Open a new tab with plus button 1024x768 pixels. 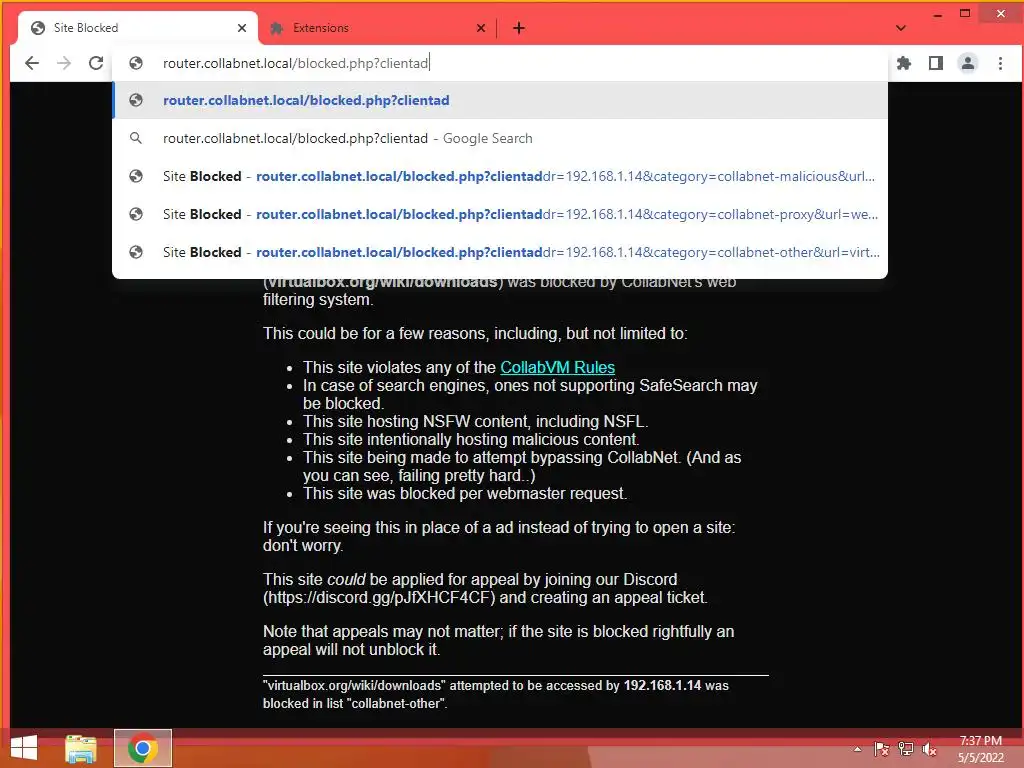519,28
